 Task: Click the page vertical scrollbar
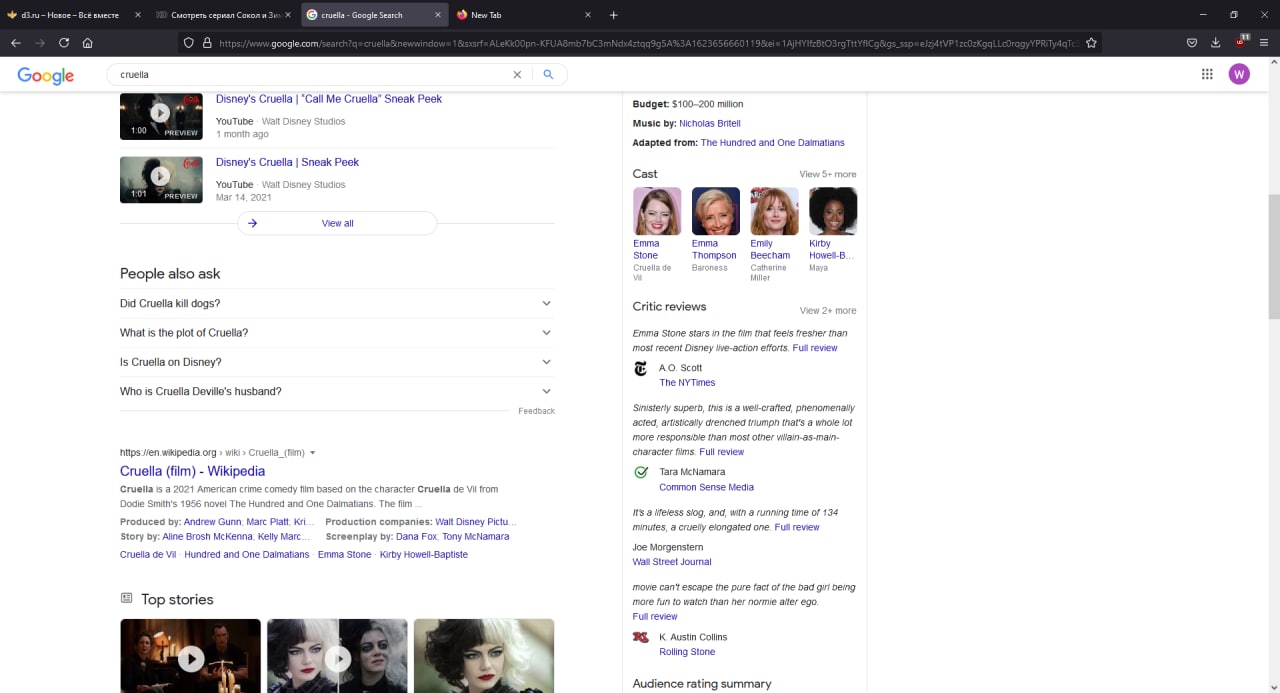tap(1273, 257)
